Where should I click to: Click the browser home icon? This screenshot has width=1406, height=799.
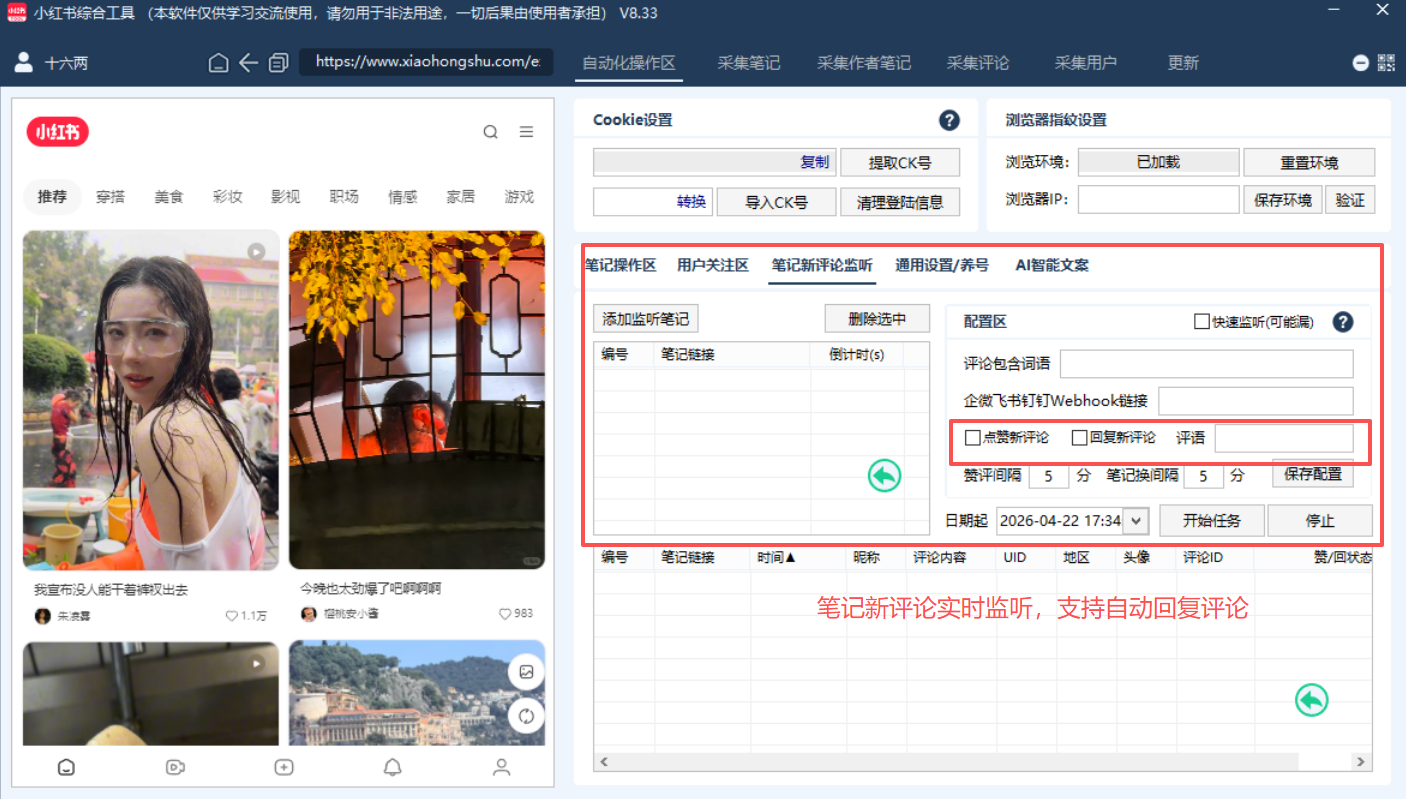(x=218, y=63)
